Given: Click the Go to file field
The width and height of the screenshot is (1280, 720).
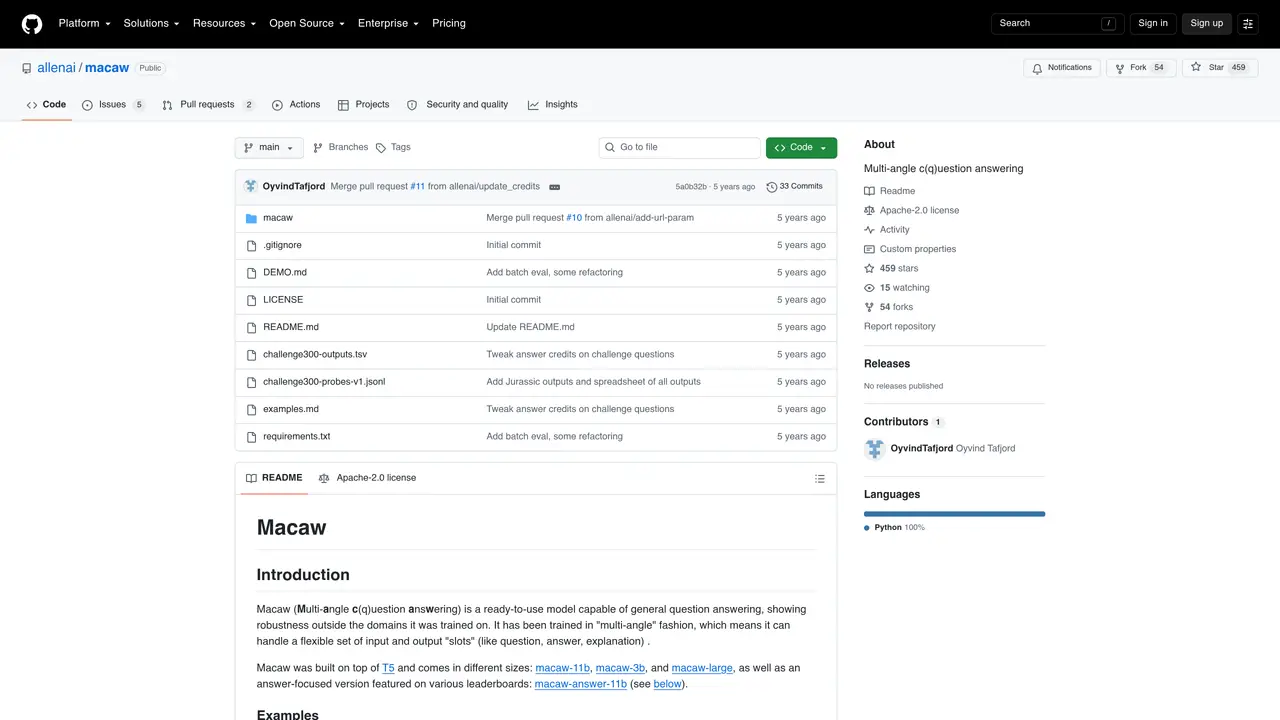Looking at the screenshot, I should [x=680, y=148].
